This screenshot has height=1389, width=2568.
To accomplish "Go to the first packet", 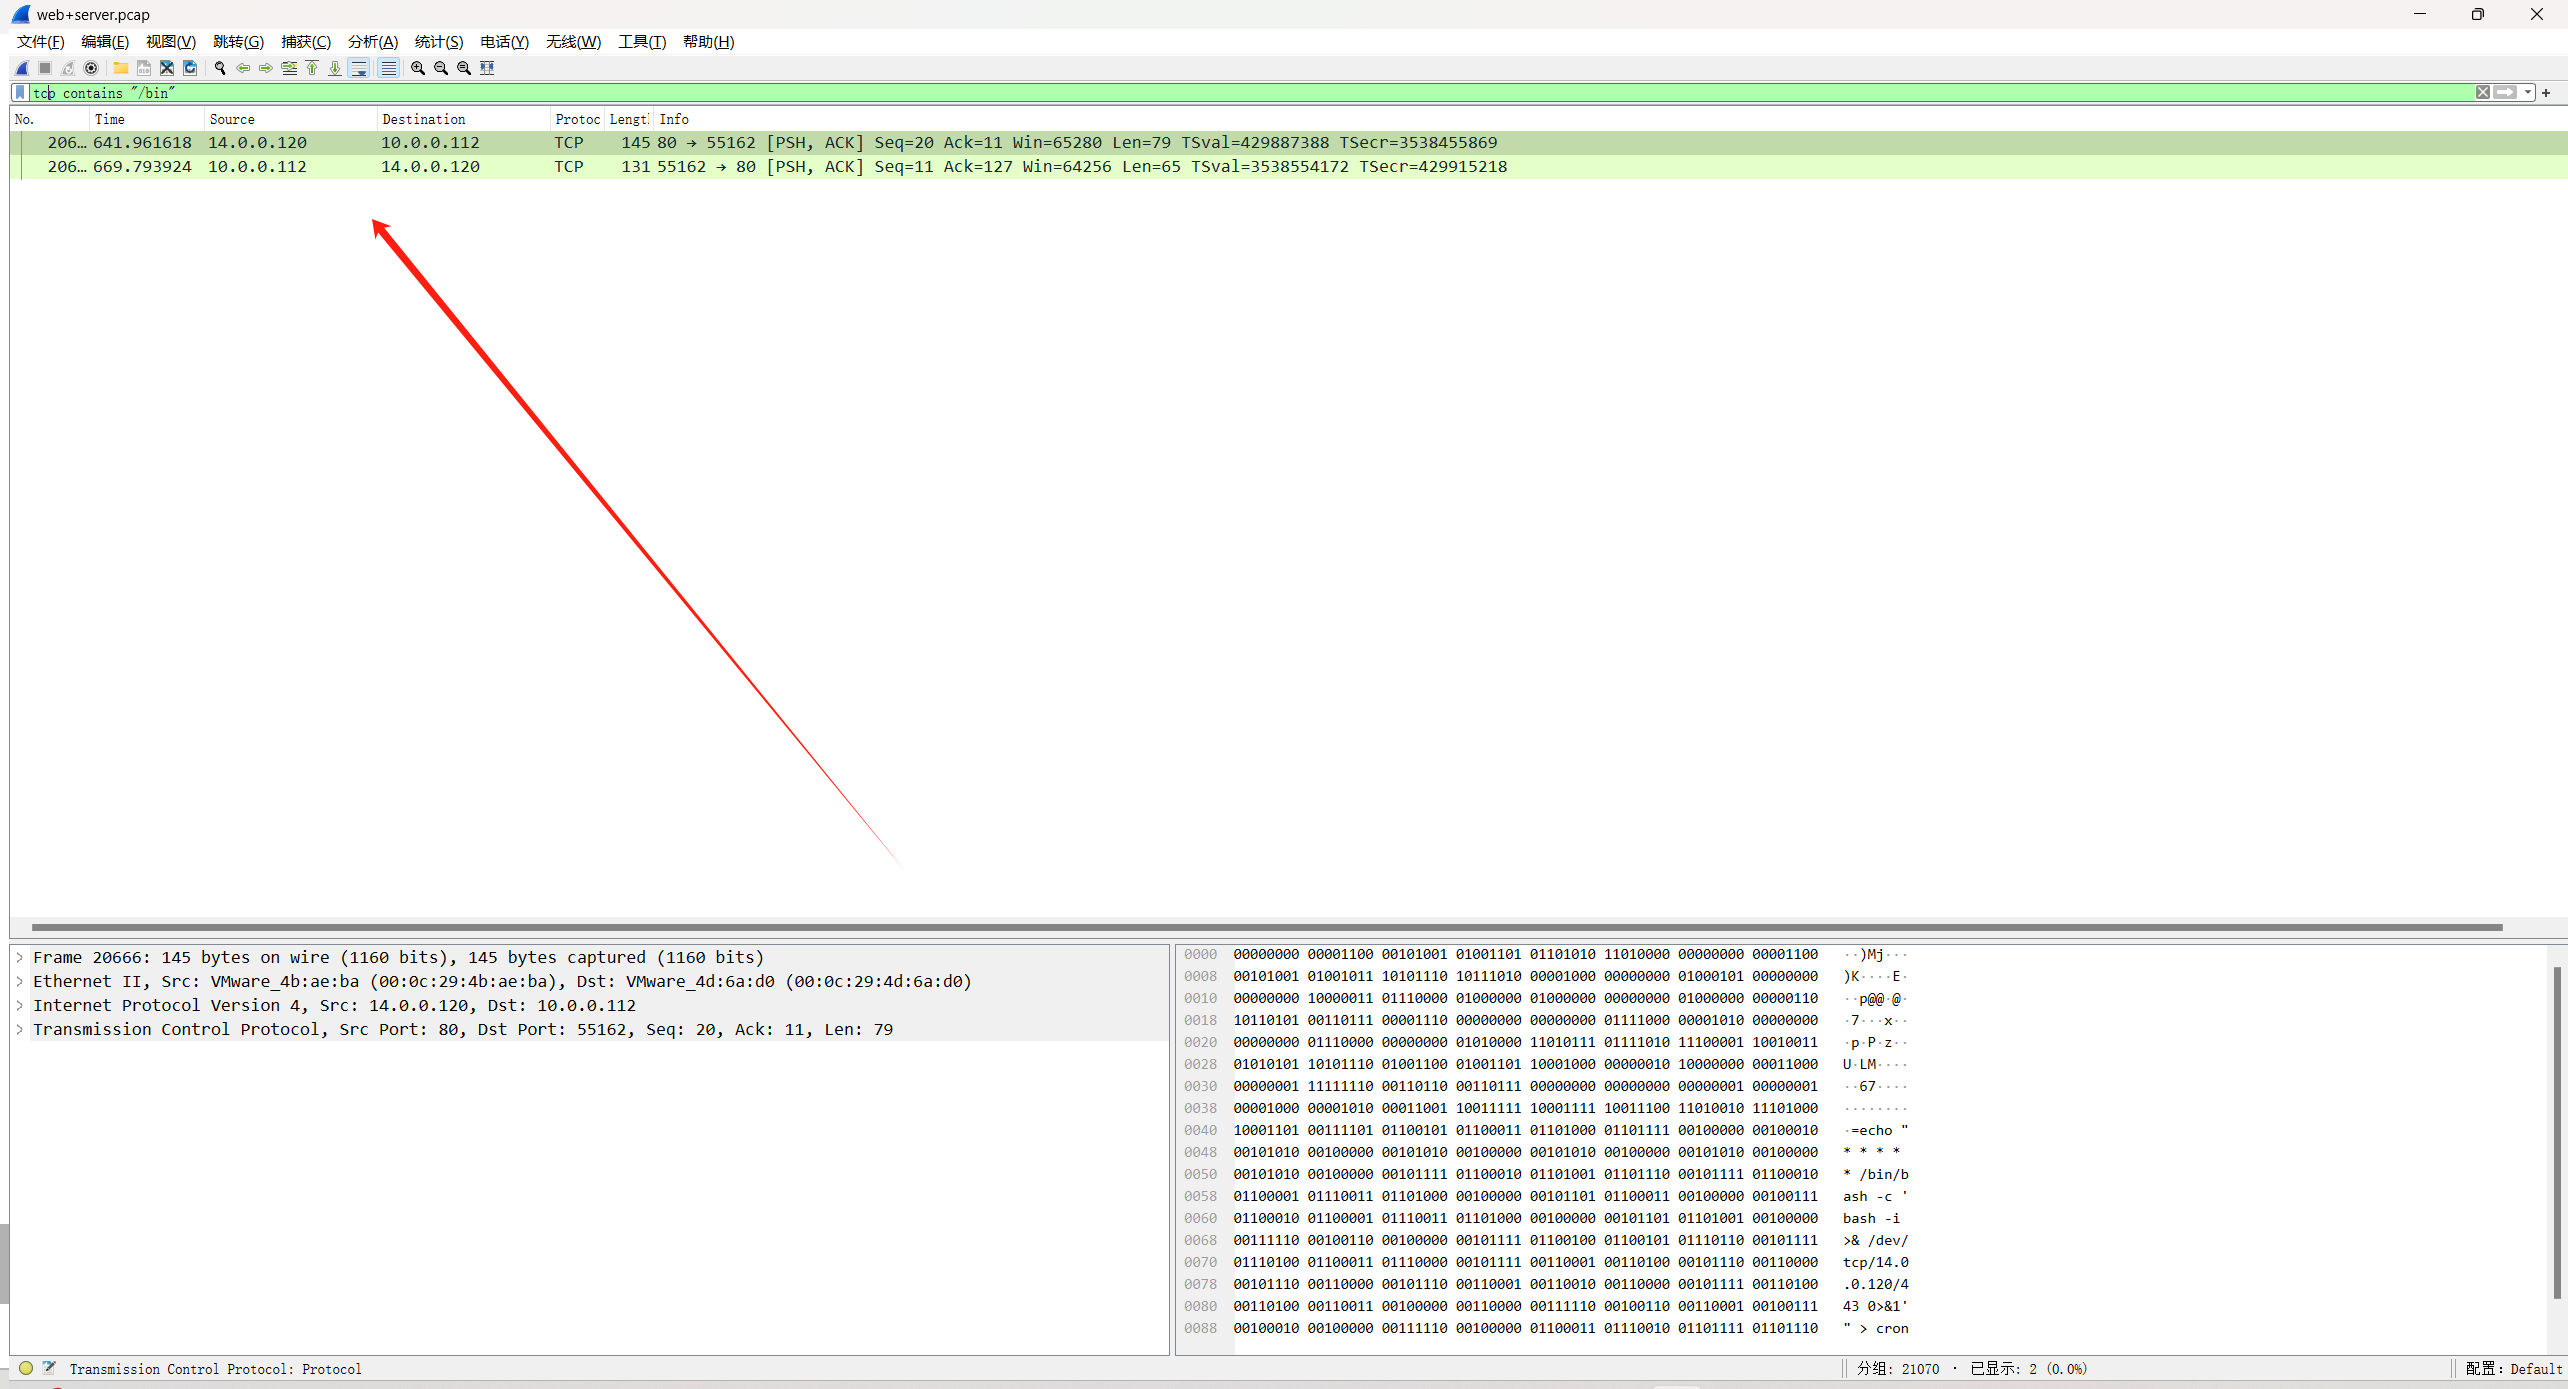I will pyautogui.click(x=312, y=68).
